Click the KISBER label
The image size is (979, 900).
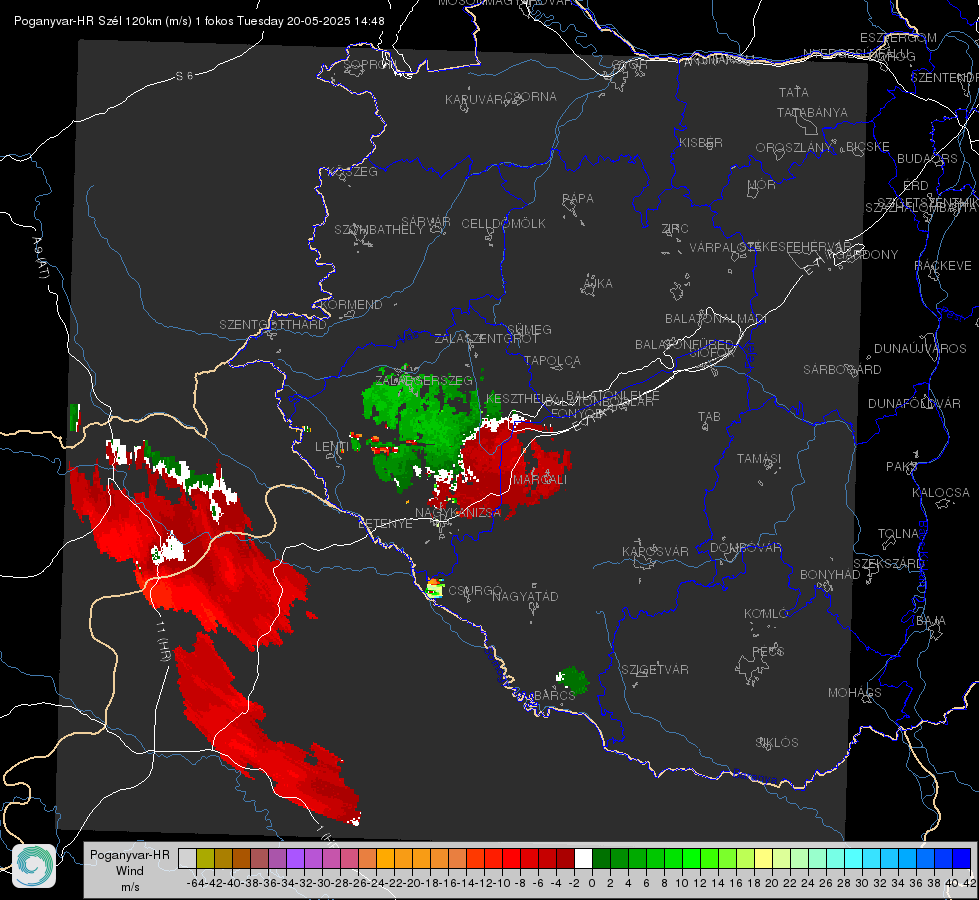701,143
